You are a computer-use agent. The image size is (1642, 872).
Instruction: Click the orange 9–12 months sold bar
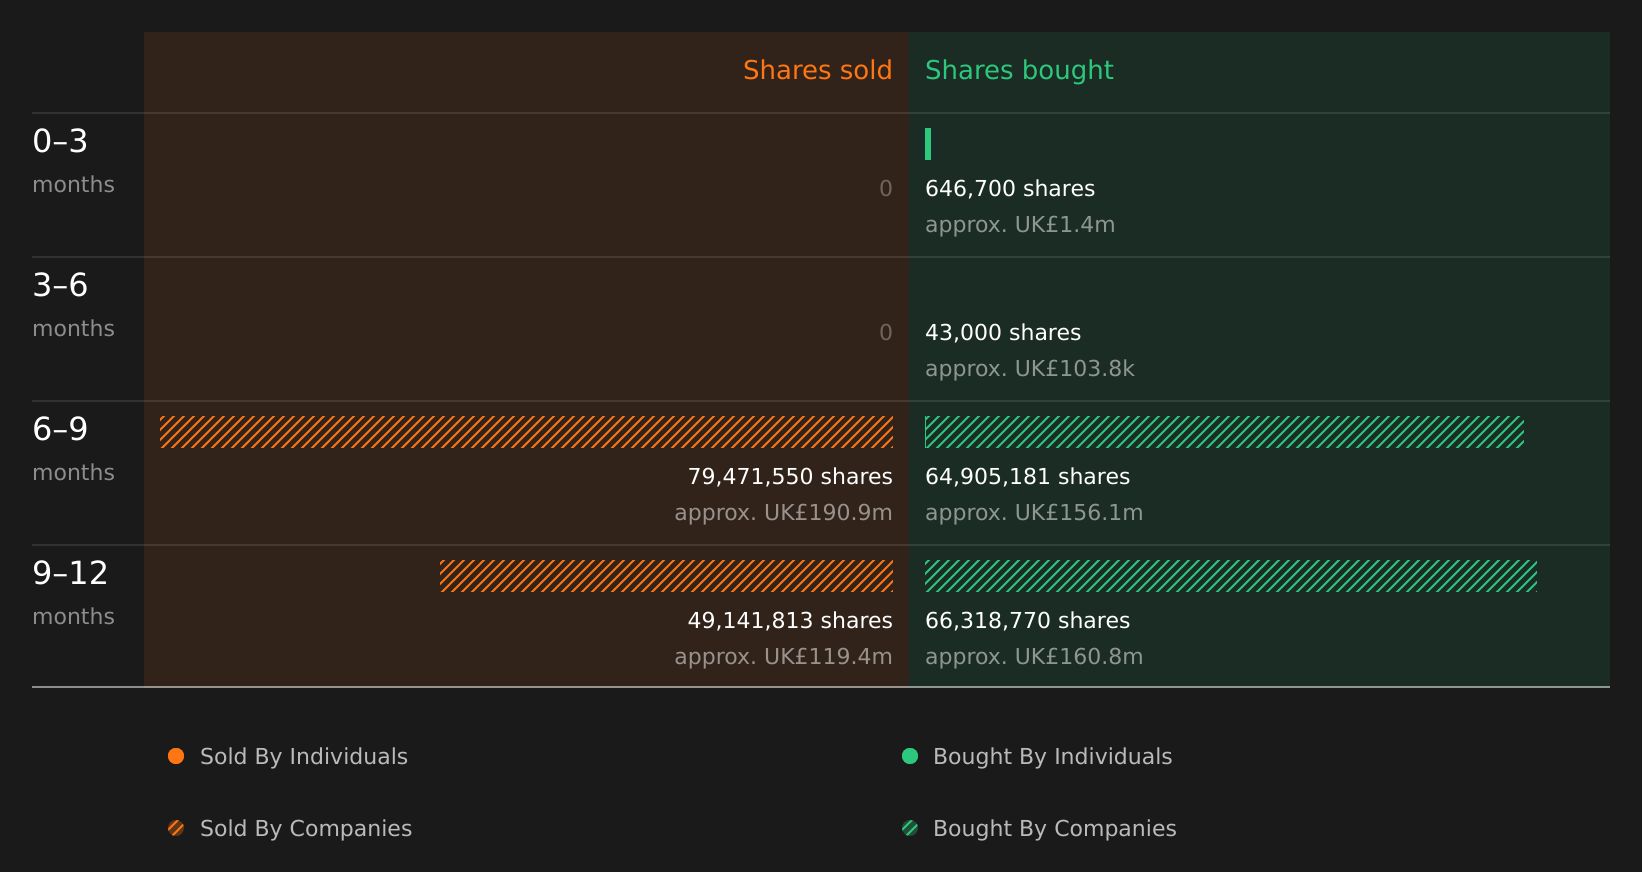click(x=666, y=576)
